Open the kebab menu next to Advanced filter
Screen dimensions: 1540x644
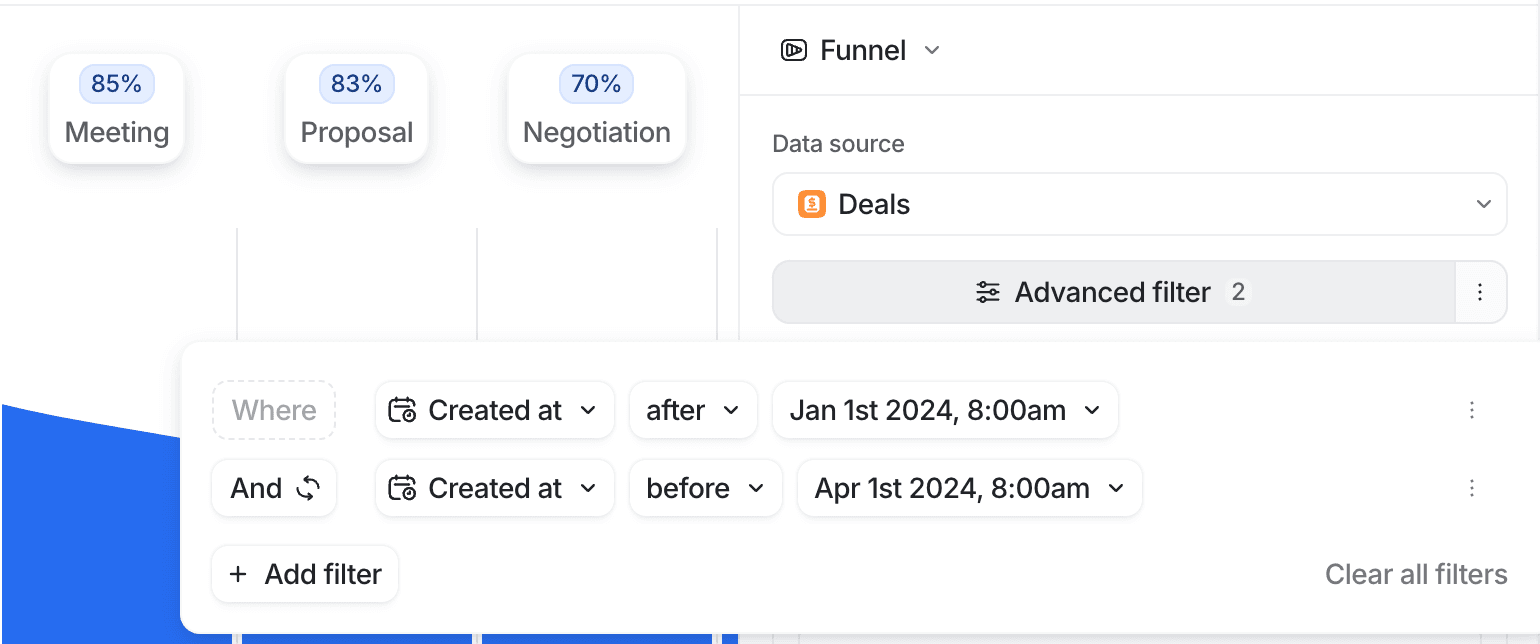pyautogui.click(x=1480, y=292)
